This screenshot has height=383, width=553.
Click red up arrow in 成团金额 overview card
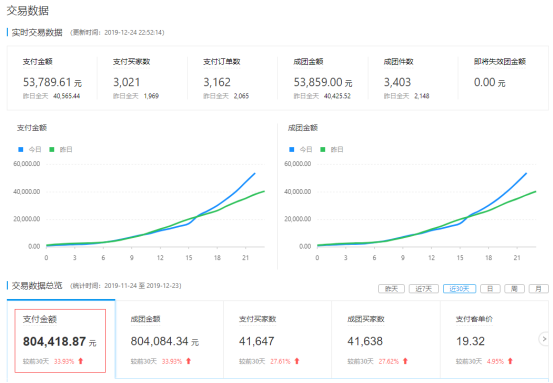pyautogui.click(x=188, y=361)
